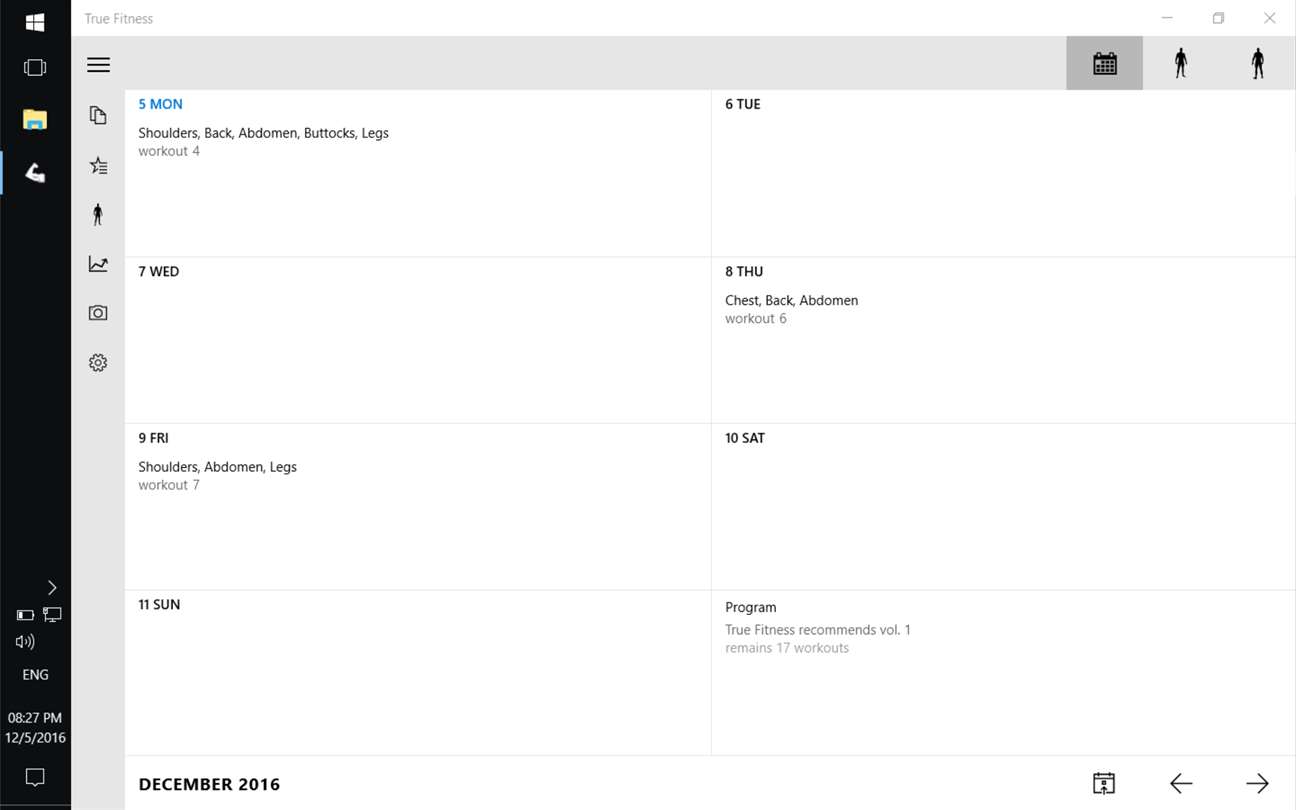Image resolution: width=1296 pixels, height=810 pixels.
Task: Open the progress chart icon
Action: [98, 264]
